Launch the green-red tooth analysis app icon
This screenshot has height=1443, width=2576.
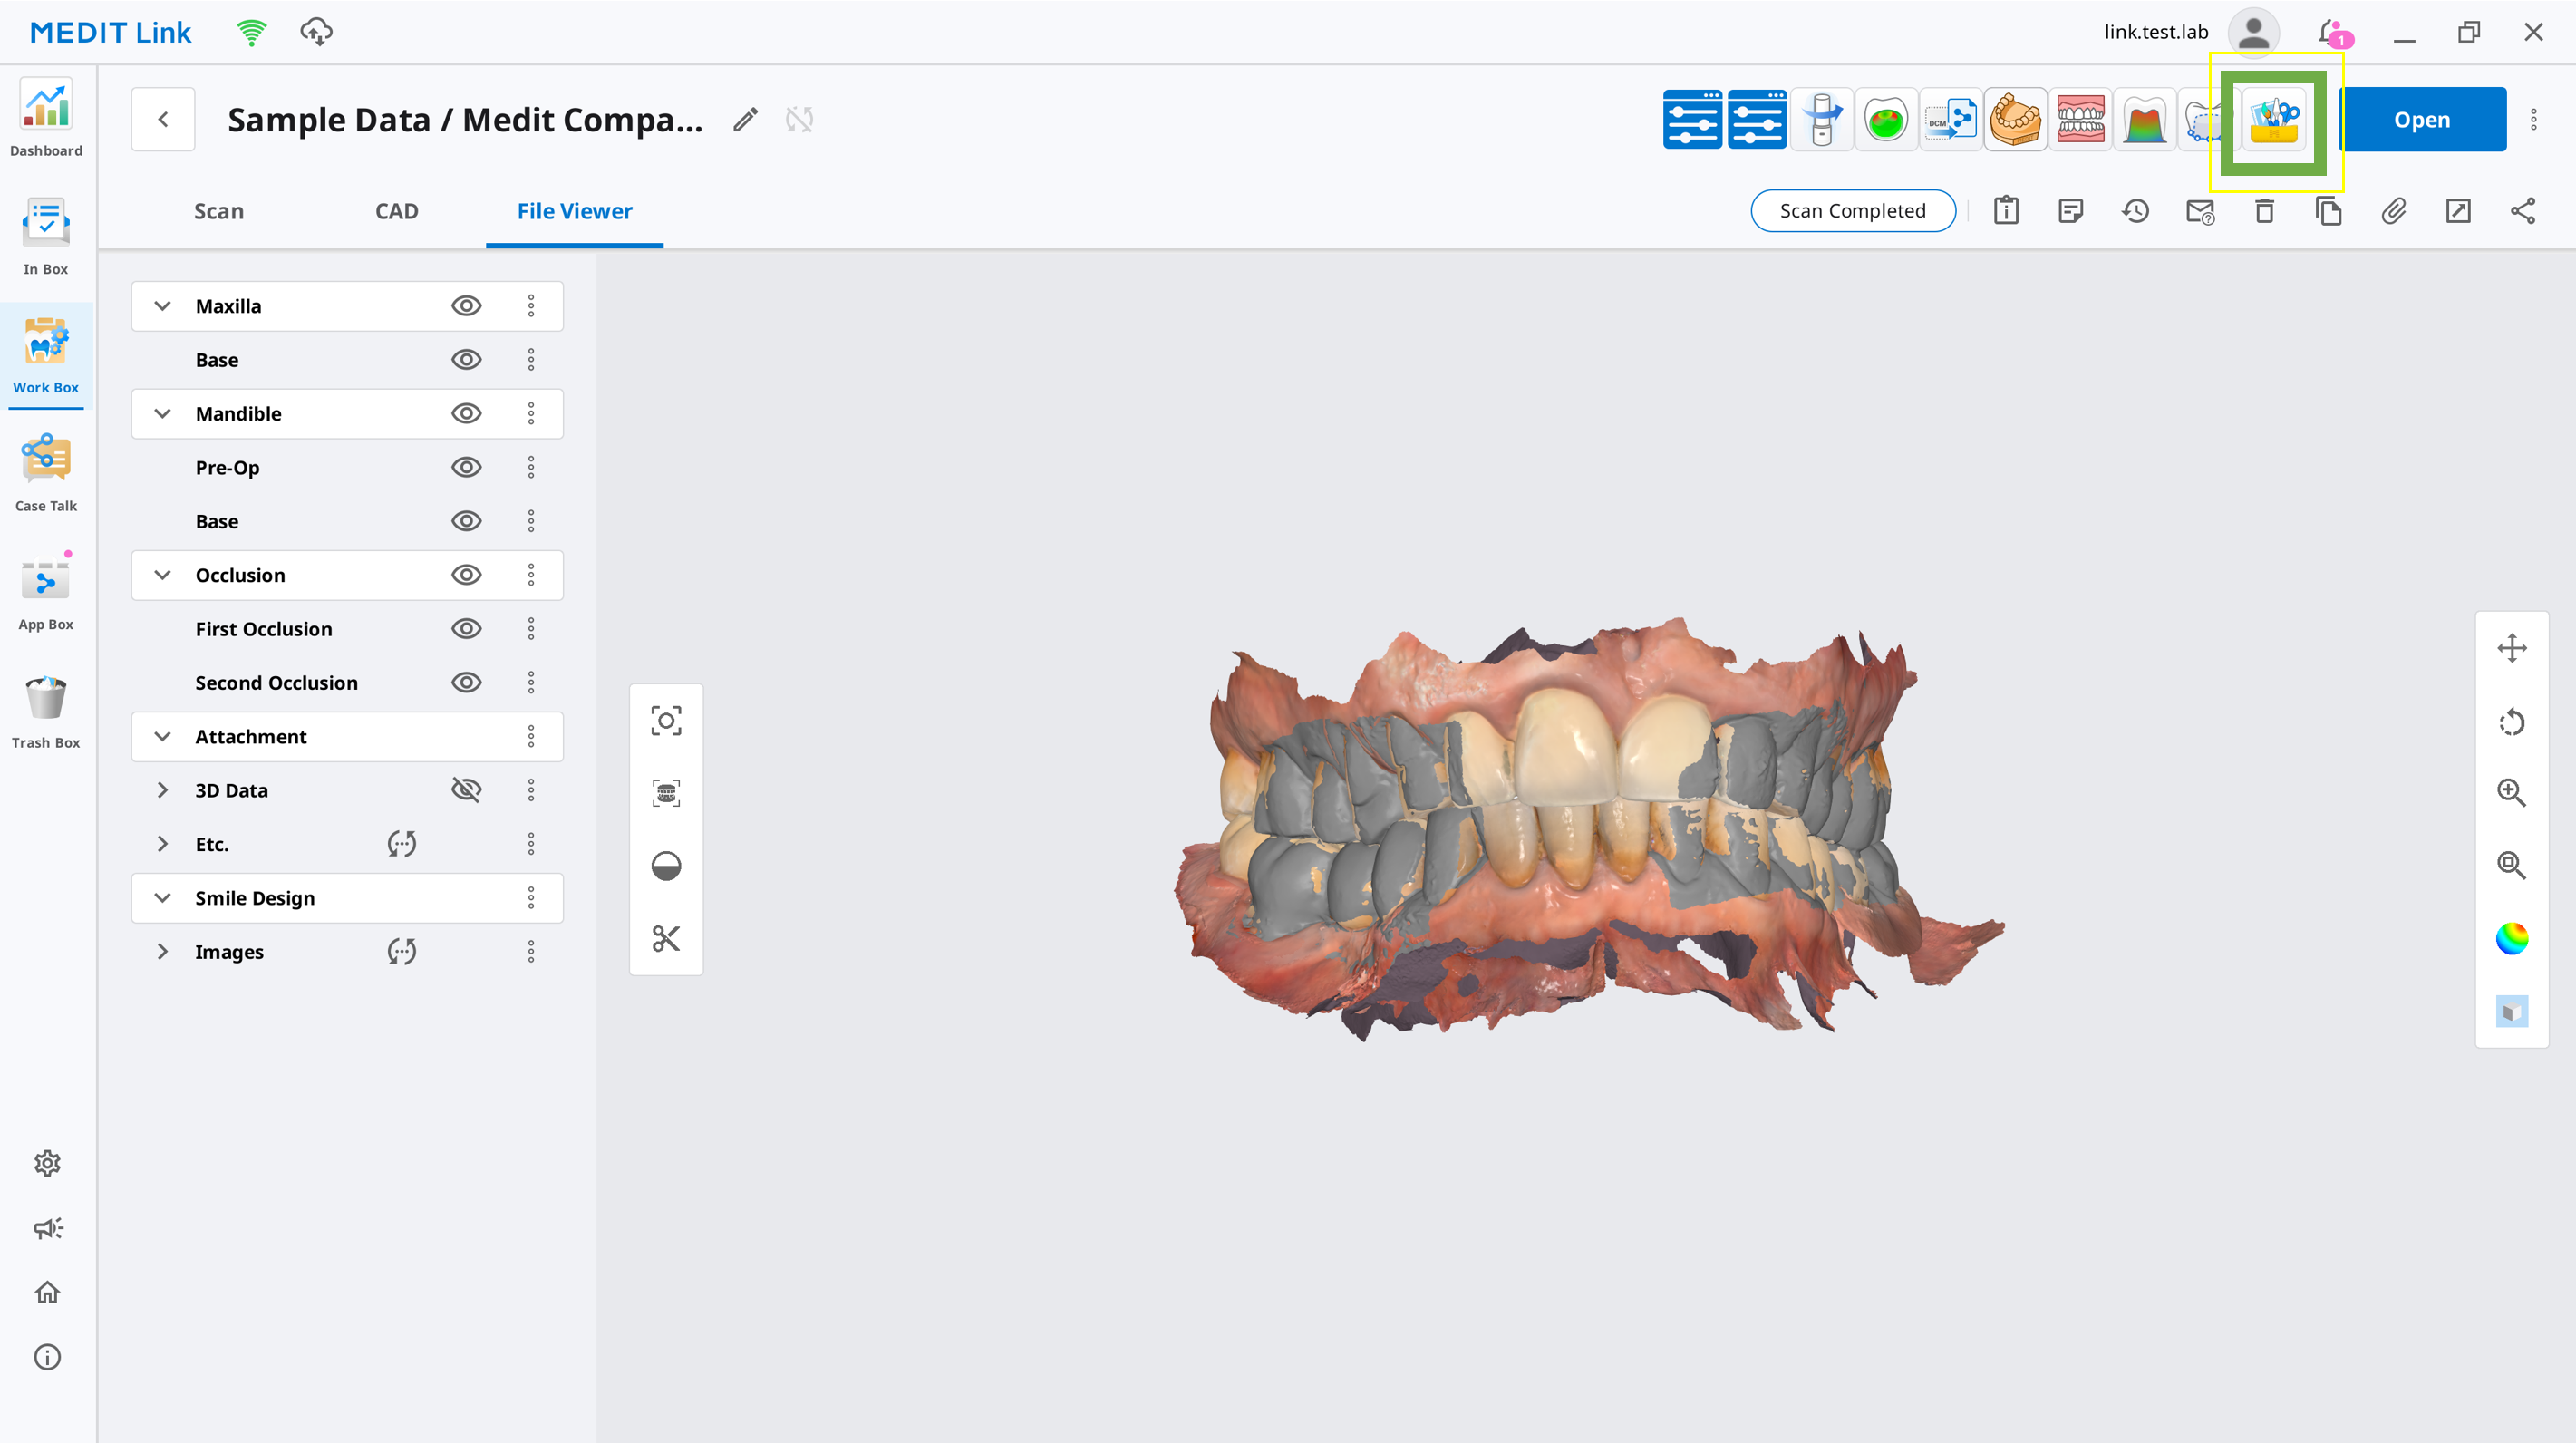1886,119
